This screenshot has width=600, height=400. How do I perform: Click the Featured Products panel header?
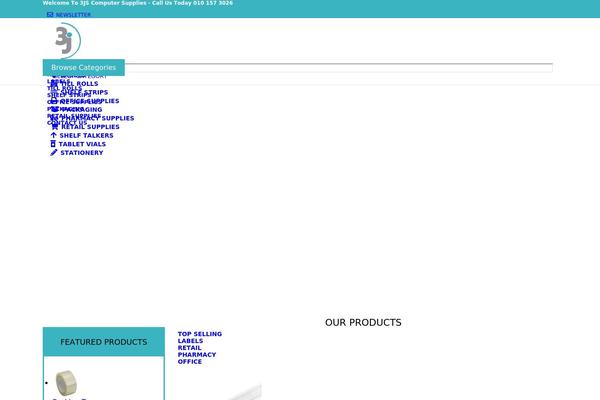[x=104, y=342]
